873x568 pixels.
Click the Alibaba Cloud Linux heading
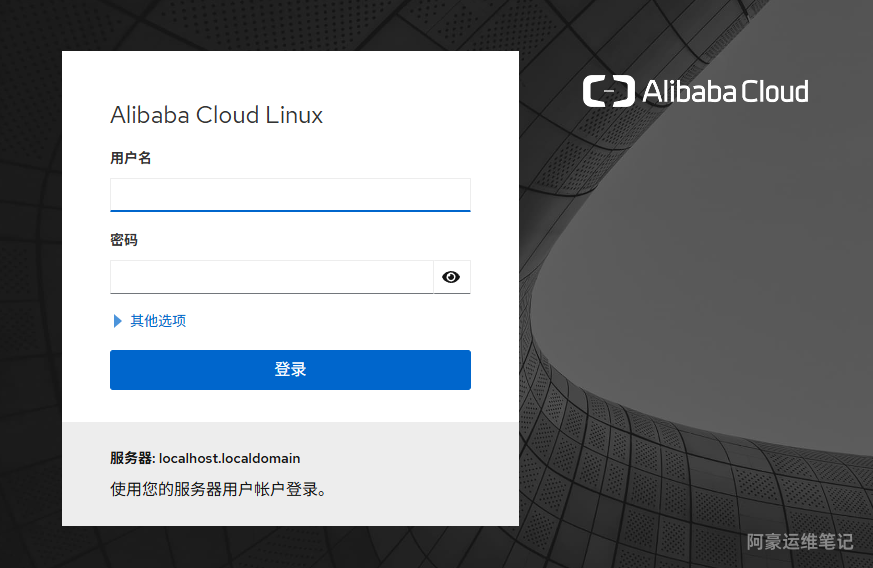[217, 115]
